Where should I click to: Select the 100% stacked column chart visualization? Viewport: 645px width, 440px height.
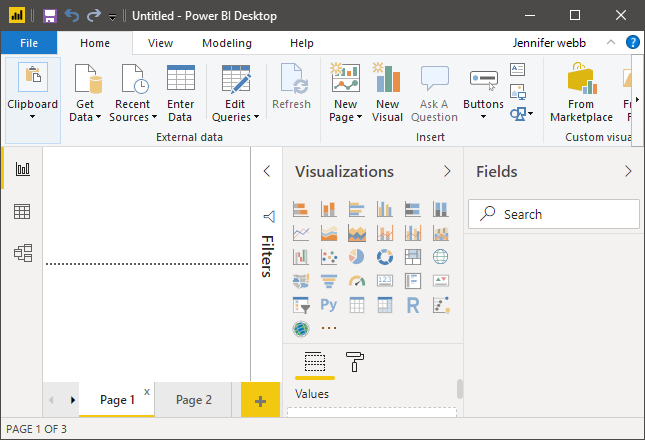[441, 209]
